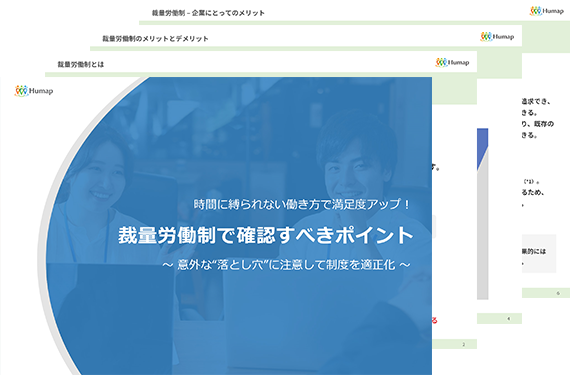Viewport: 570px width, 375px height.
Task: Select the 裁量労働制 – 企業にとってのメリット slide title
Action: [x=208, y=13]
